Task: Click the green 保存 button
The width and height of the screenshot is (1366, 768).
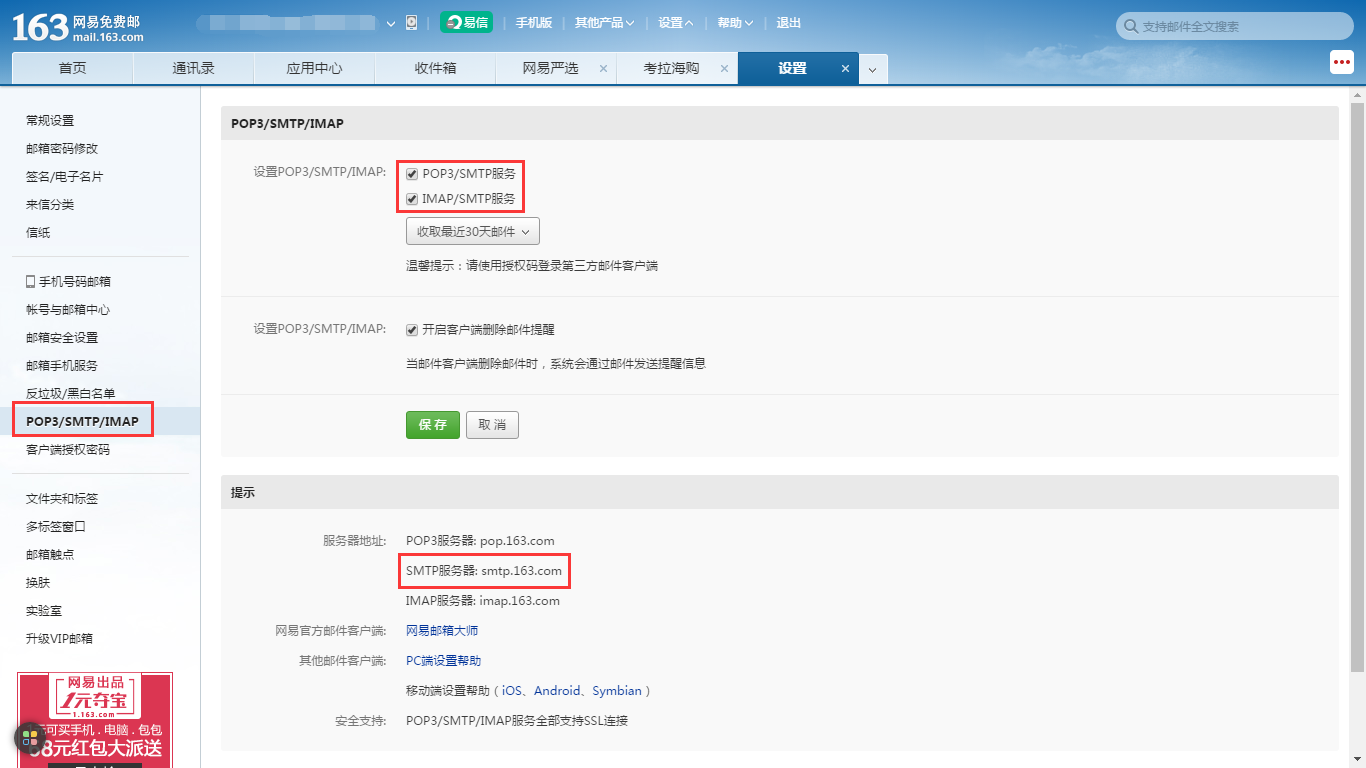Action: pos(433,425)
